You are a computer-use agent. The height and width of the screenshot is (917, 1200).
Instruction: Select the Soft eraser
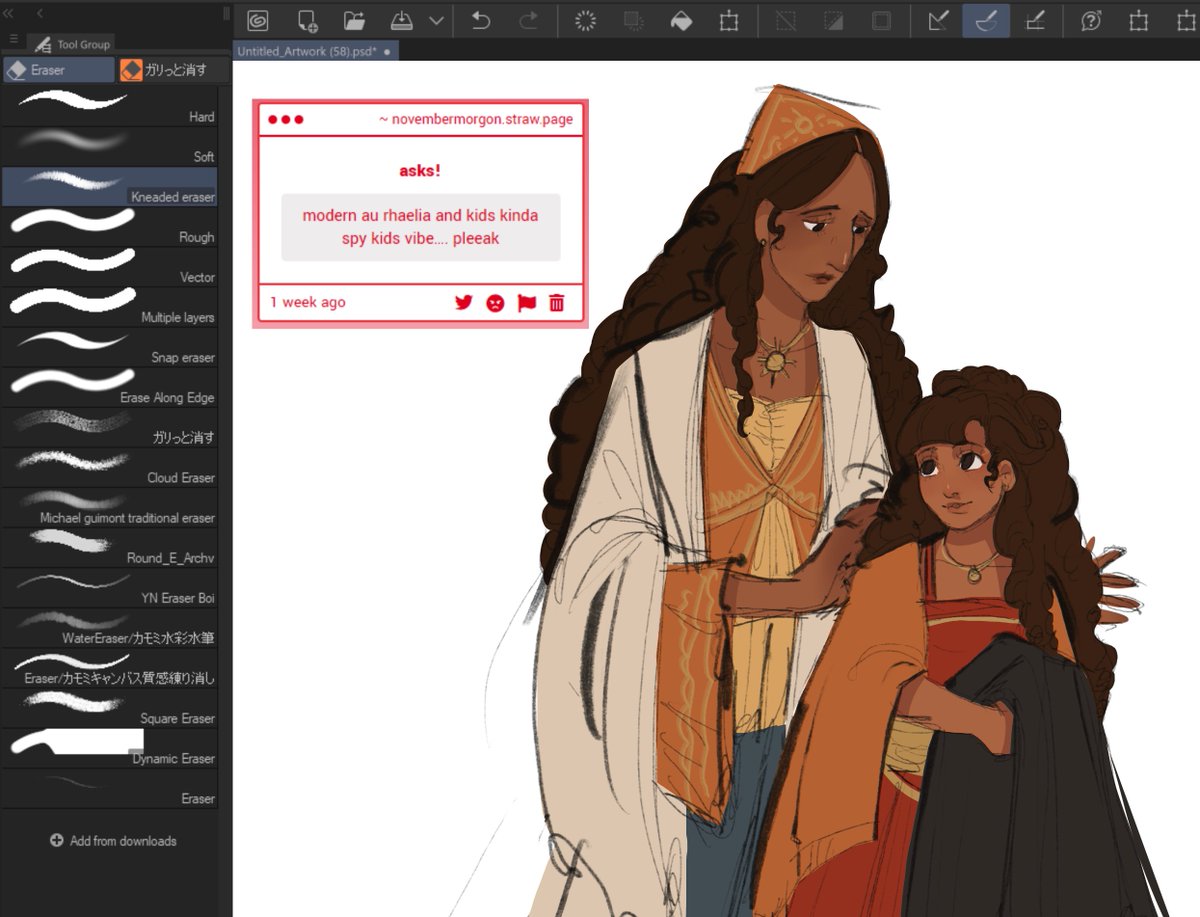click(110, 146)
